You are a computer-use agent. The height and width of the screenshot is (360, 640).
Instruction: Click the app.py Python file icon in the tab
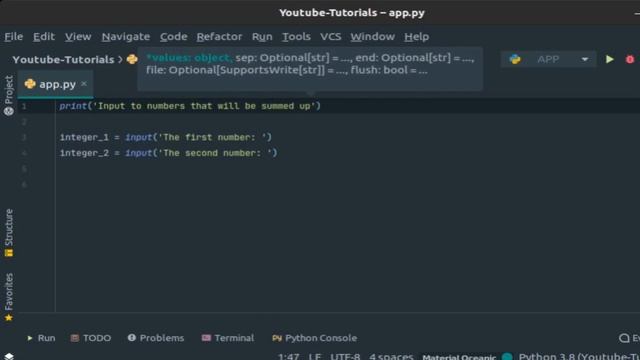coord(30,84)
